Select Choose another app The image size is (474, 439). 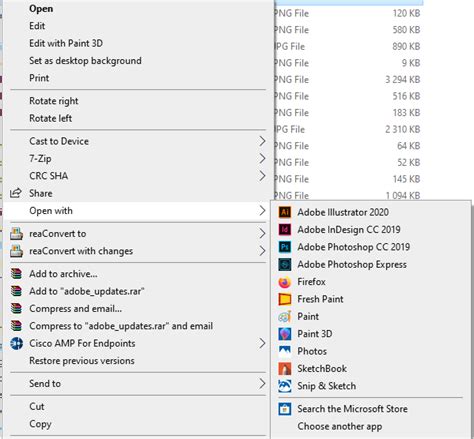pyautogui.click(x=340, y=426)
